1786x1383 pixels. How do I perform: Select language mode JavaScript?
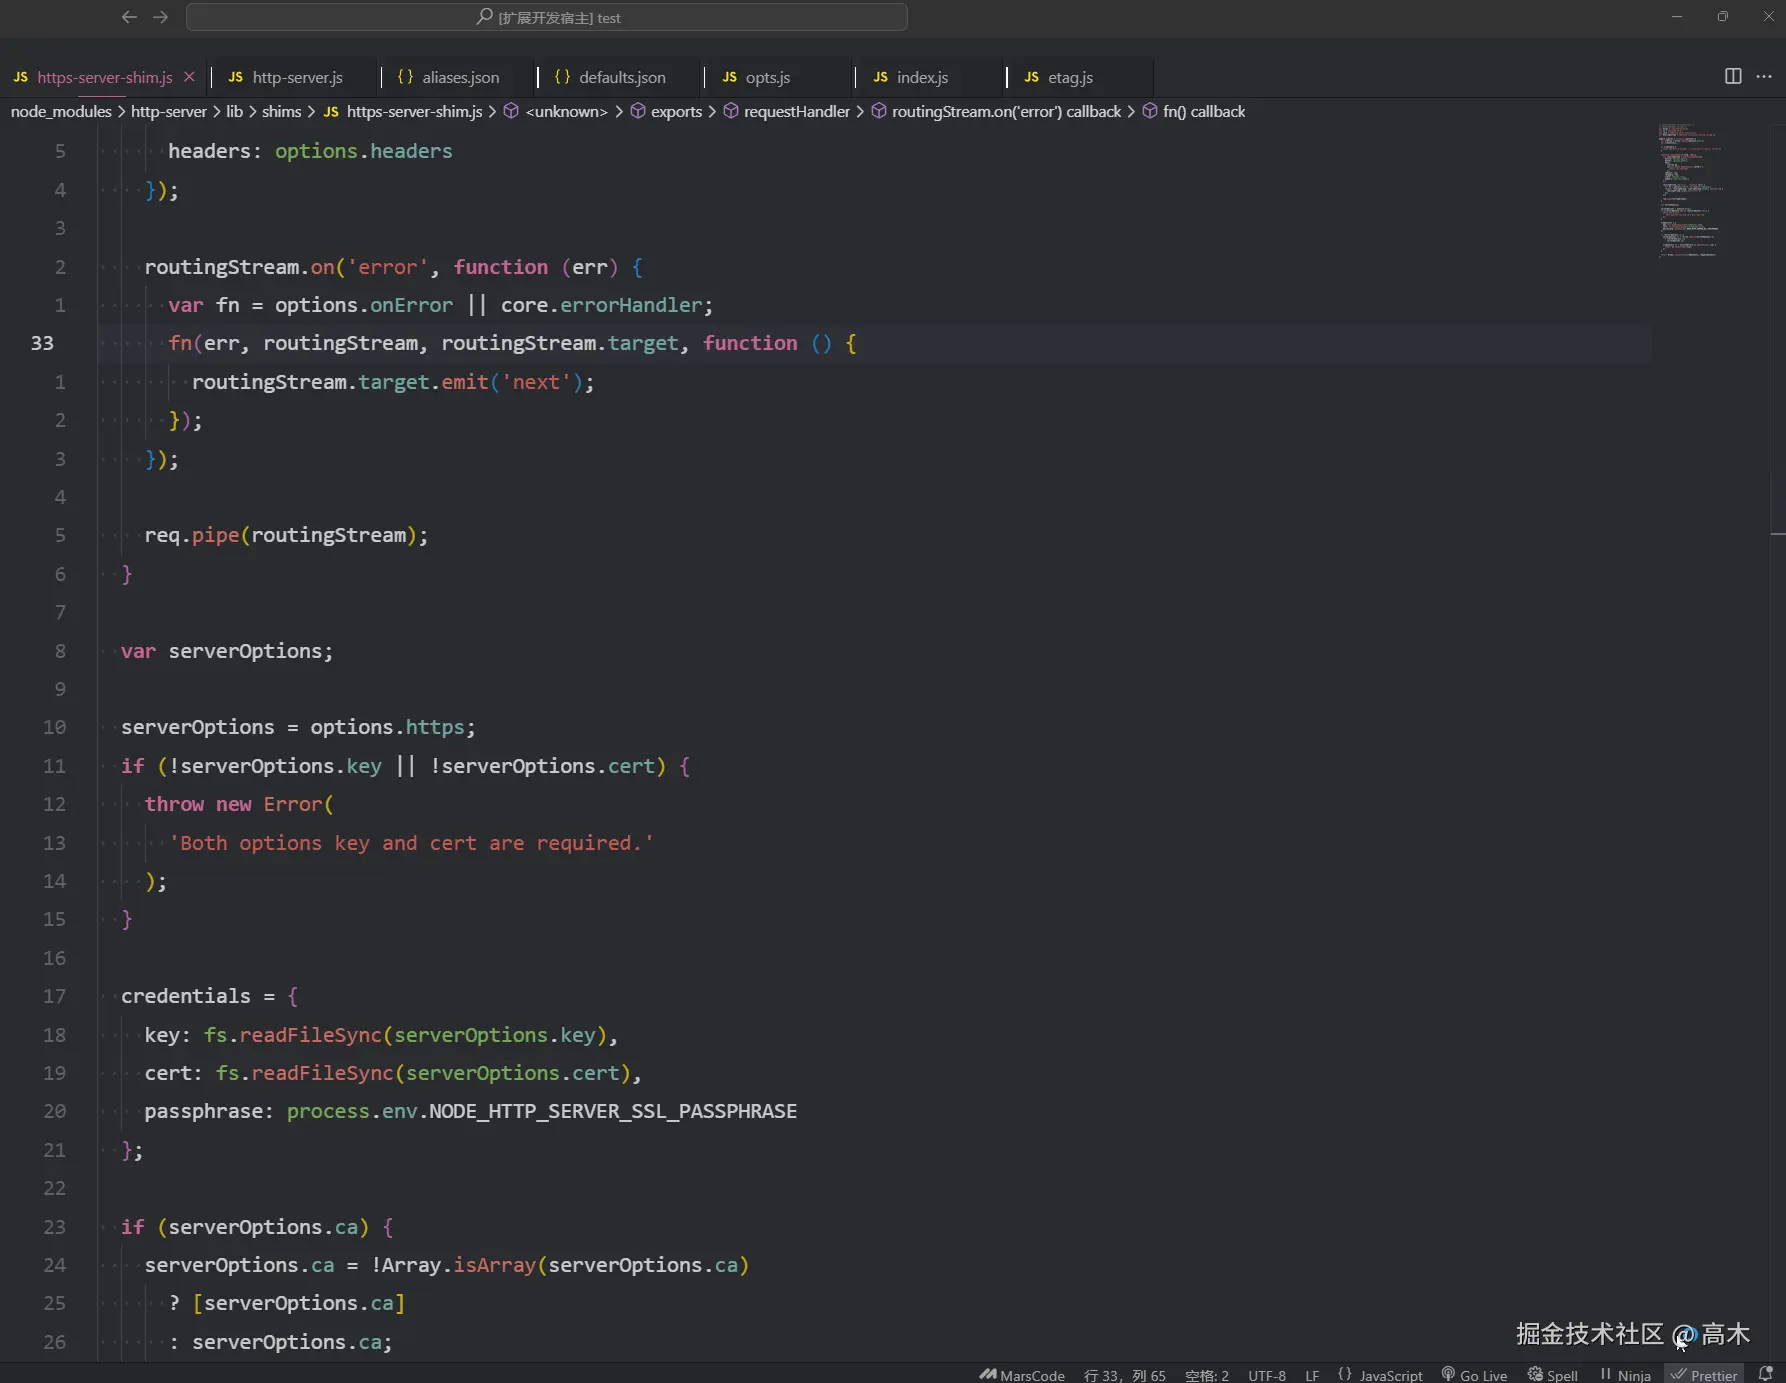(1380, 1375)
